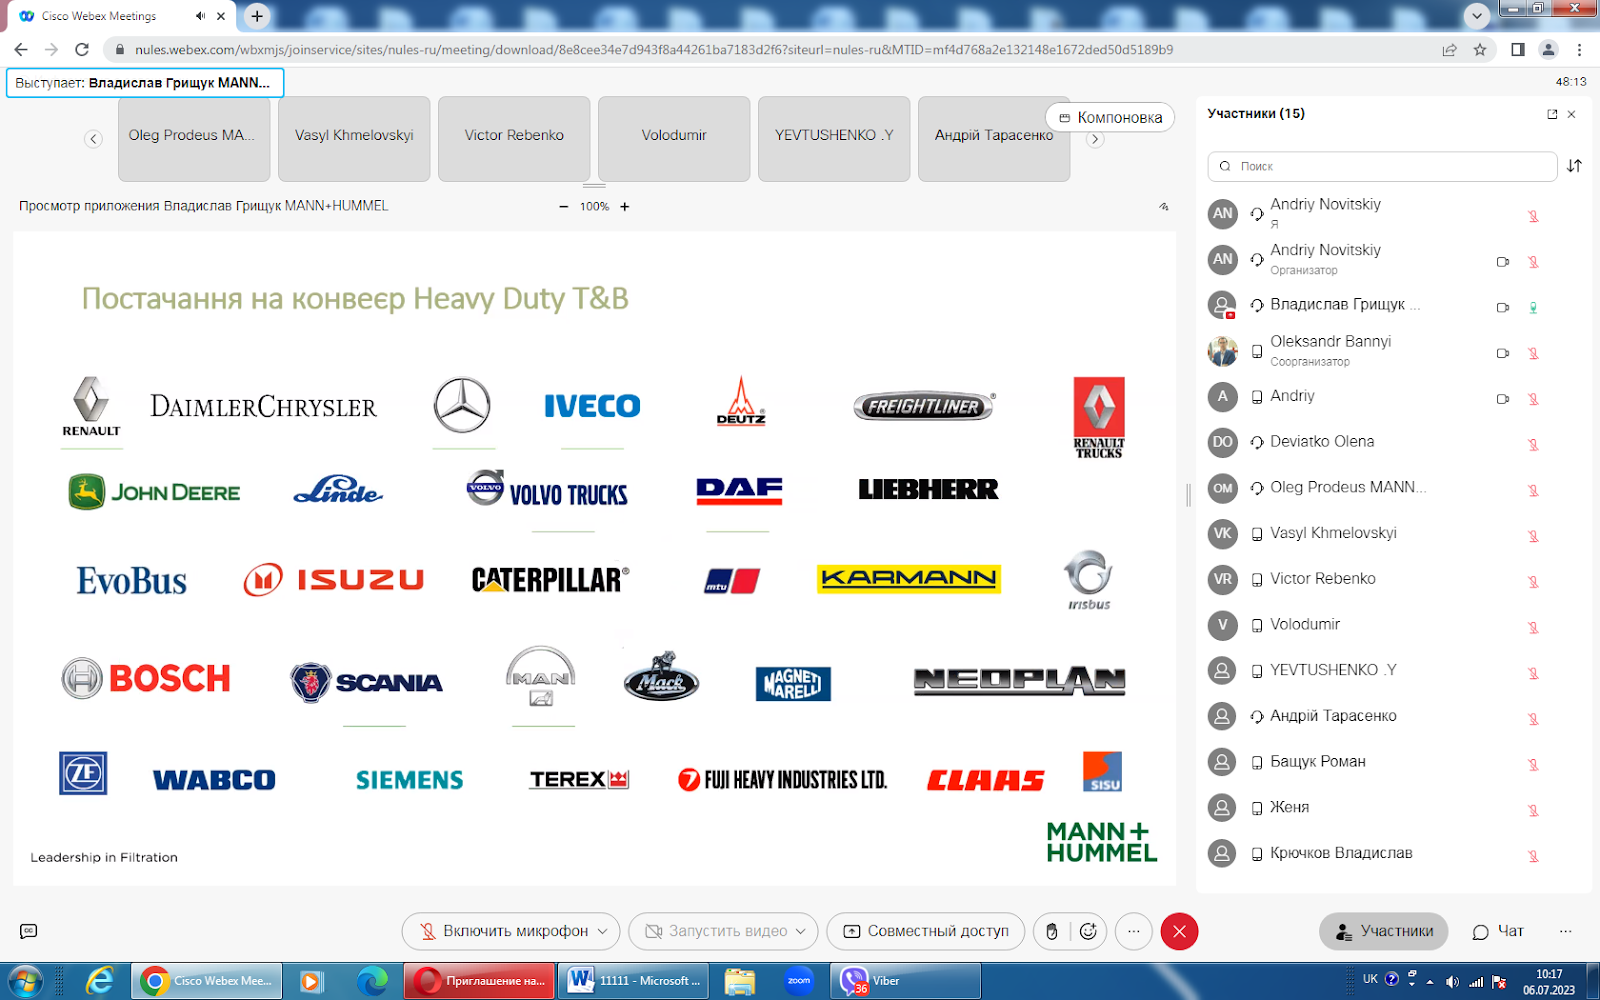Toggle the Участники panel button

1383,931
